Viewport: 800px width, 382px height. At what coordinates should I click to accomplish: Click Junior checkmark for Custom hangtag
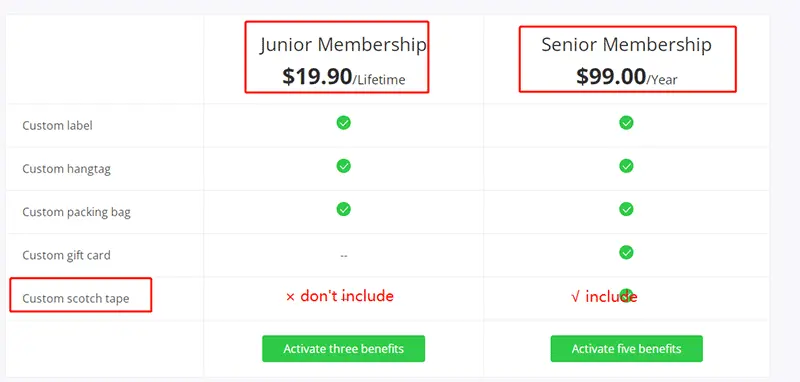pyautogui.click(x=343, y=166)
